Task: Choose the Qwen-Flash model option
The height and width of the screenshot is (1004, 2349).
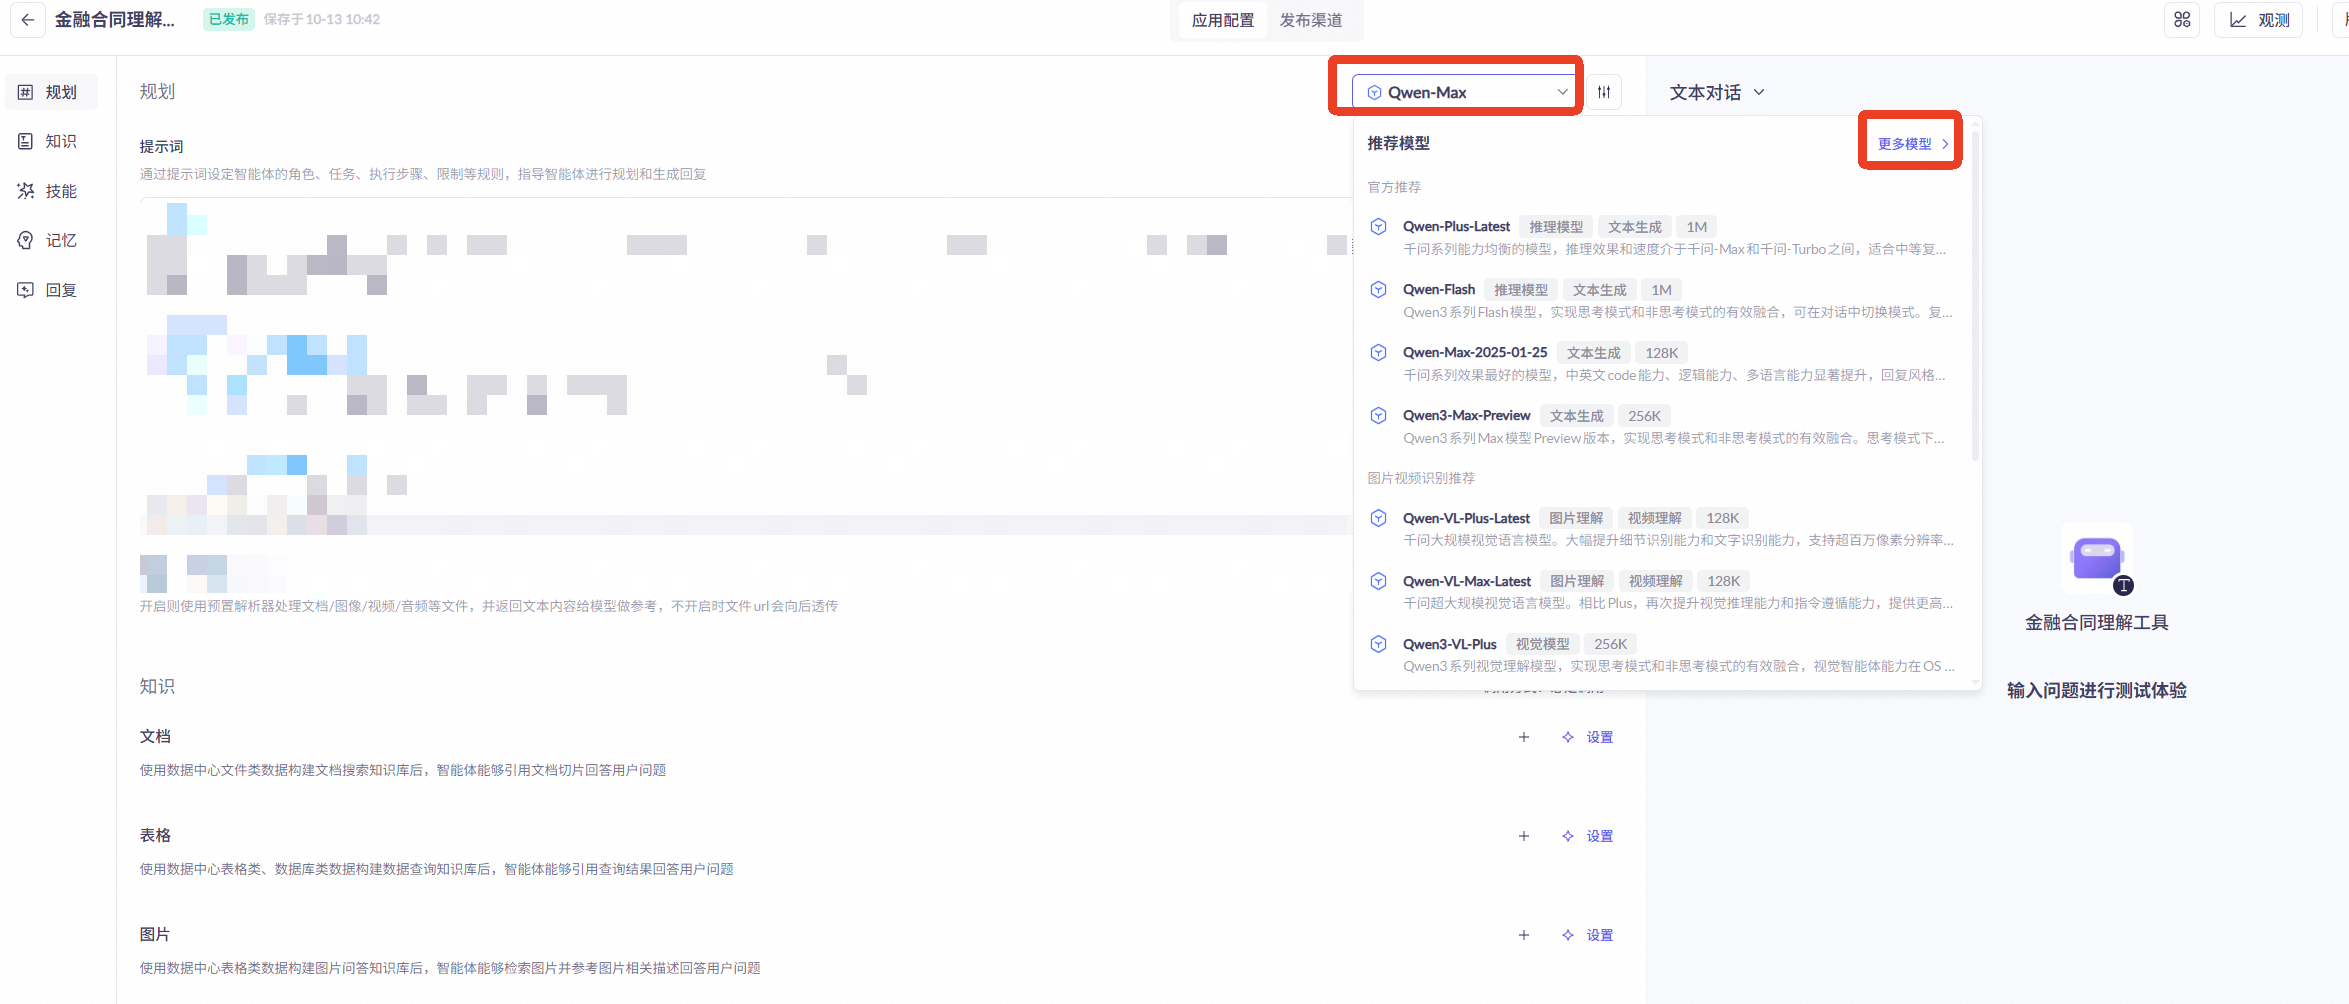Action: tap(1660, 301)
